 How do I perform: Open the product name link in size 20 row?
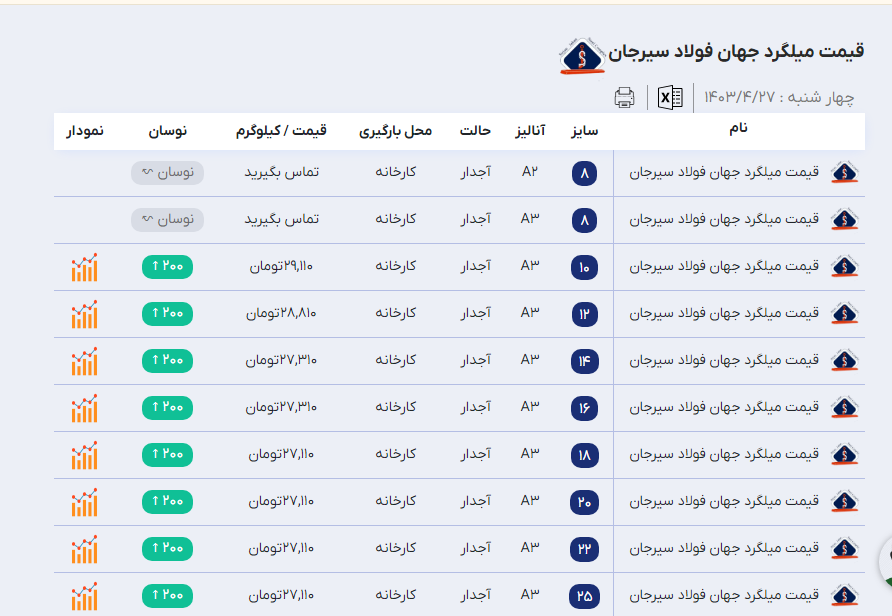pyautogui.click(x=724, y=502)
